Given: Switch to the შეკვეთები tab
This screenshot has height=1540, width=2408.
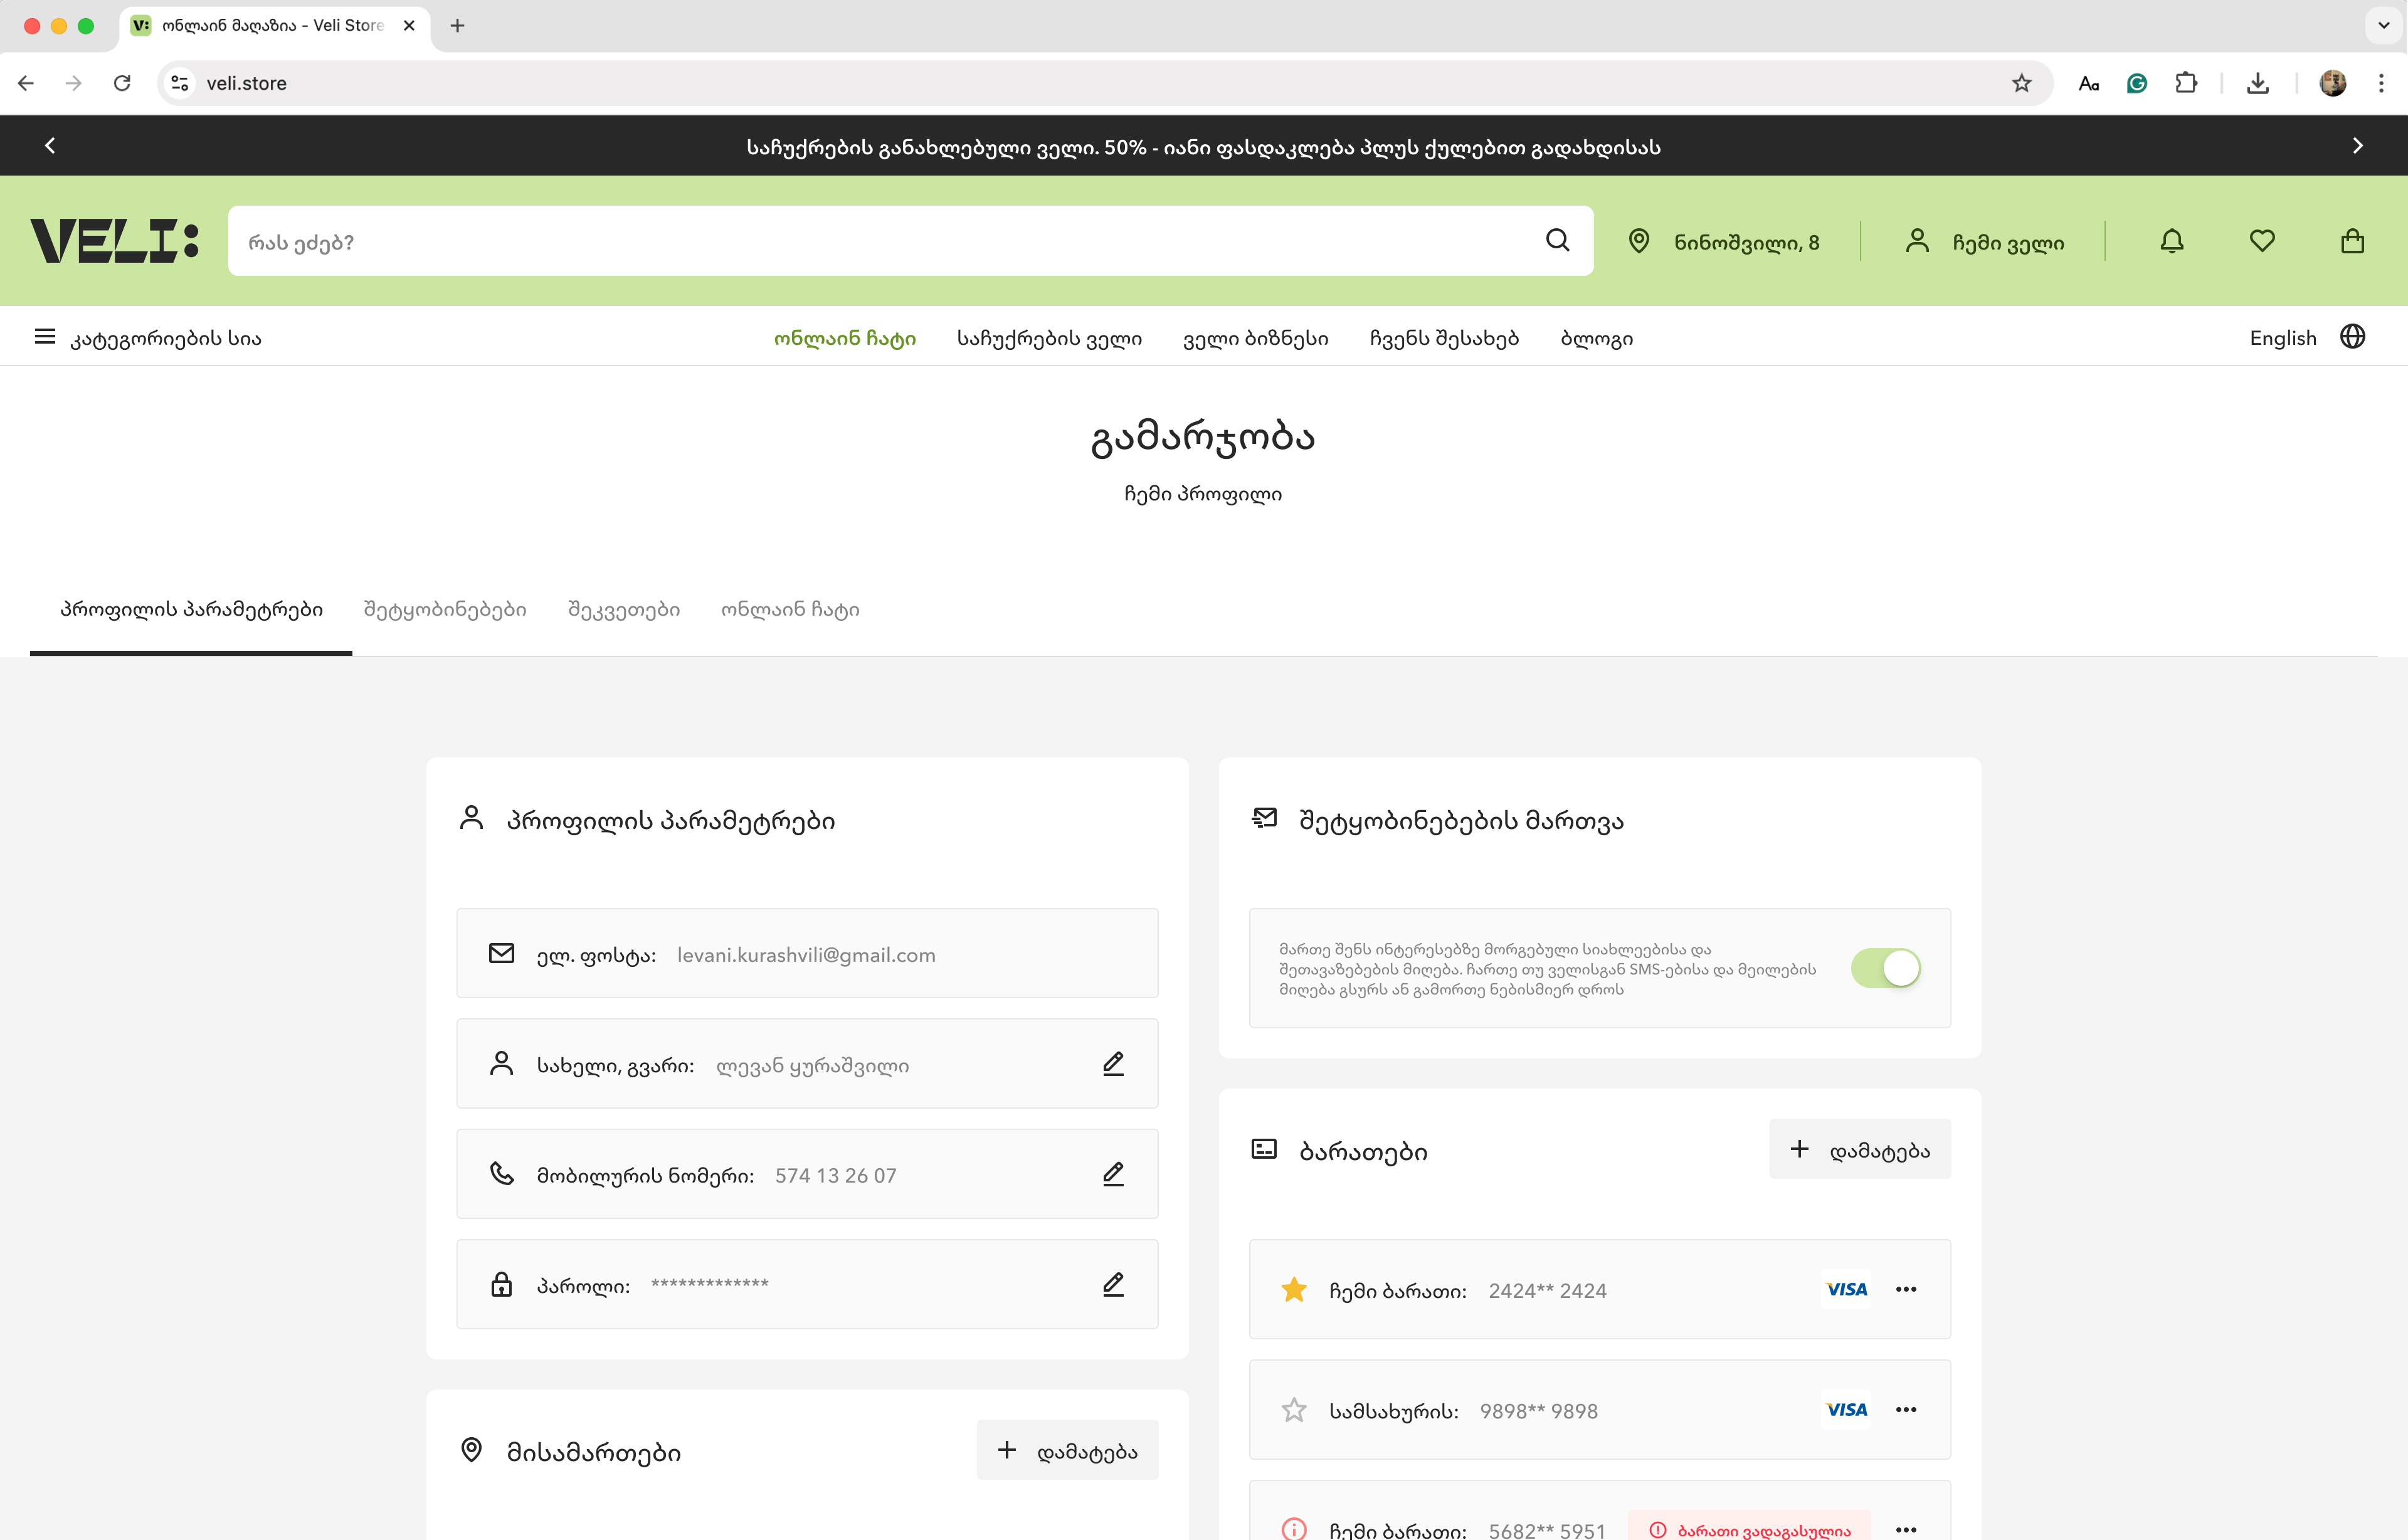Looking at the screenshot, I should (x=624, y=609).
